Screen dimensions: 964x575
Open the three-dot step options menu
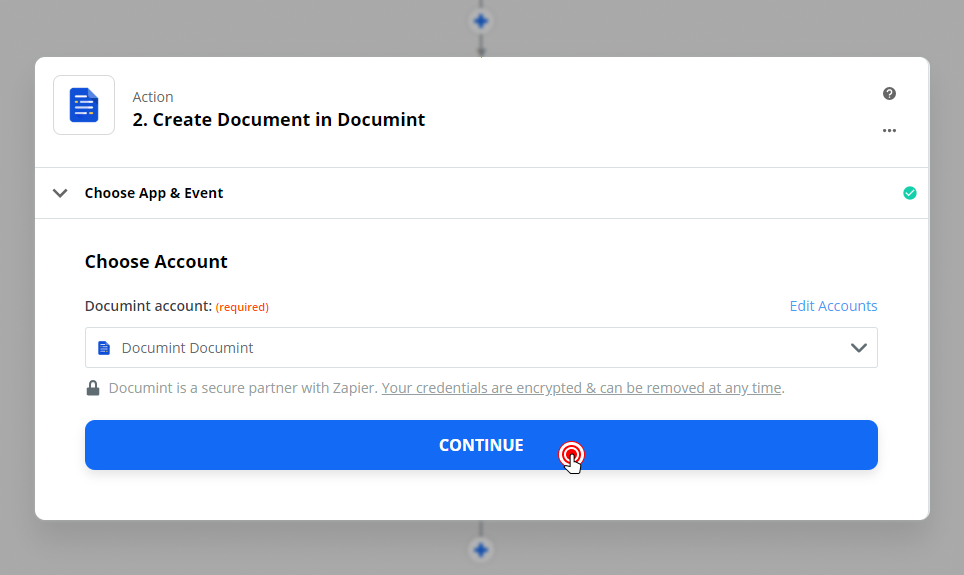889,130
